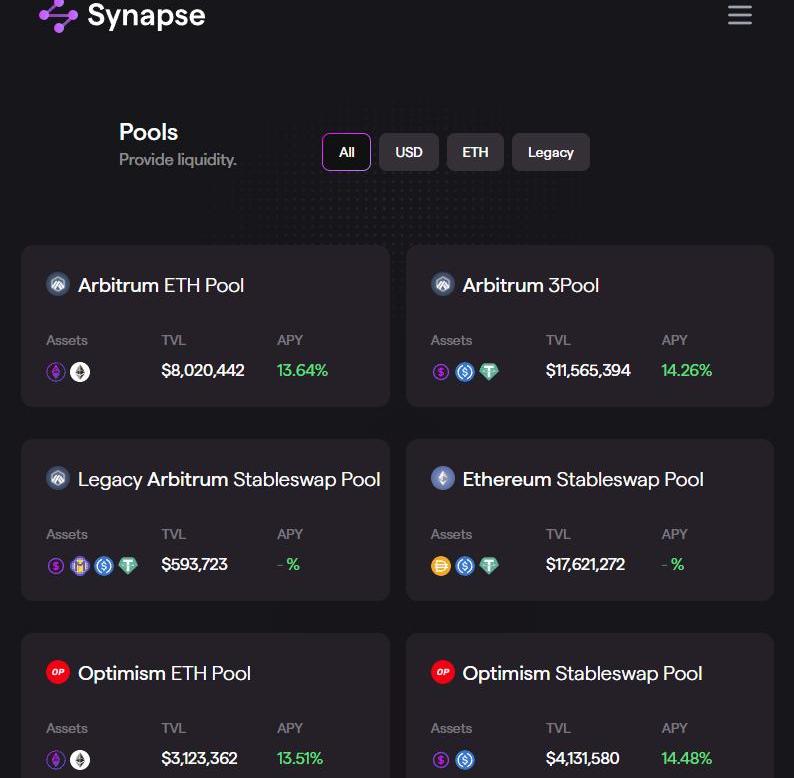Click Arbitrum network icon on ETH Pool
This screenshot has width=794, height=778.
[58, 285]
